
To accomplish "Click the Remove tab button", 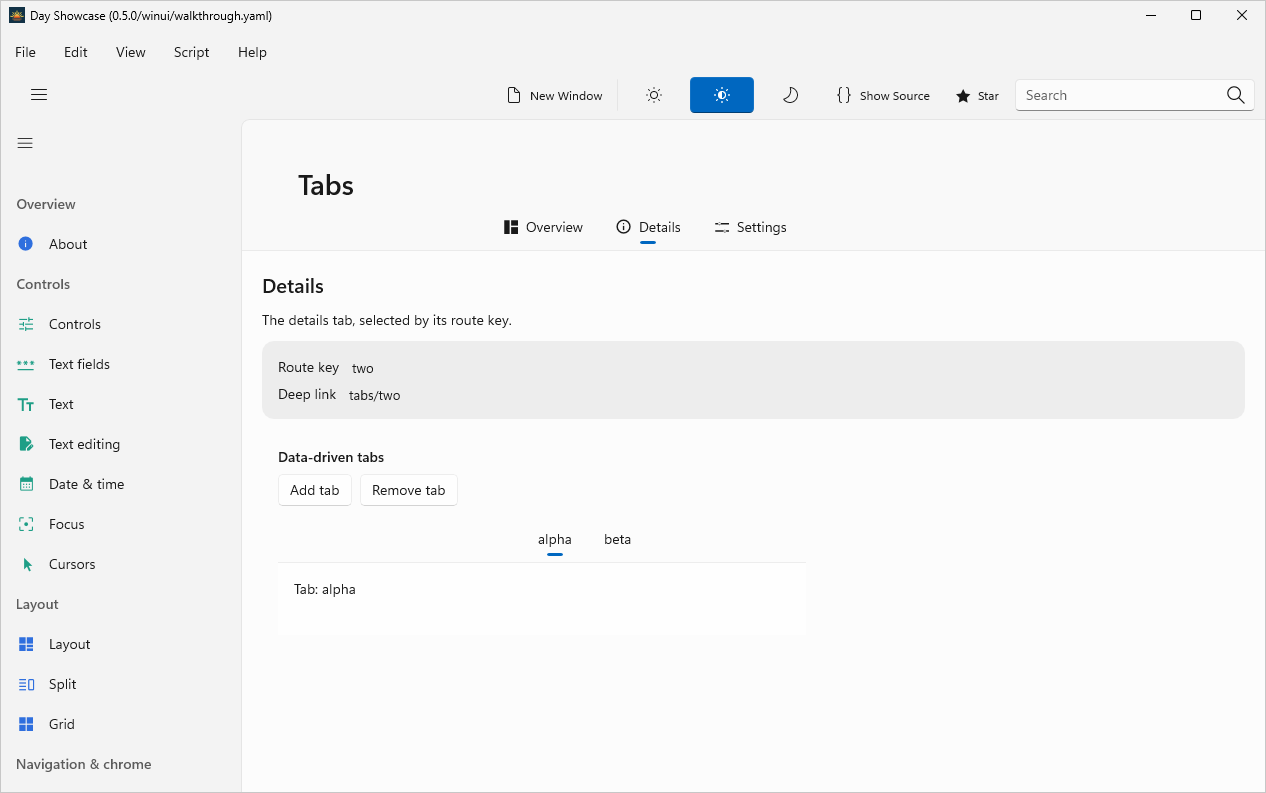I will [409, 490].
